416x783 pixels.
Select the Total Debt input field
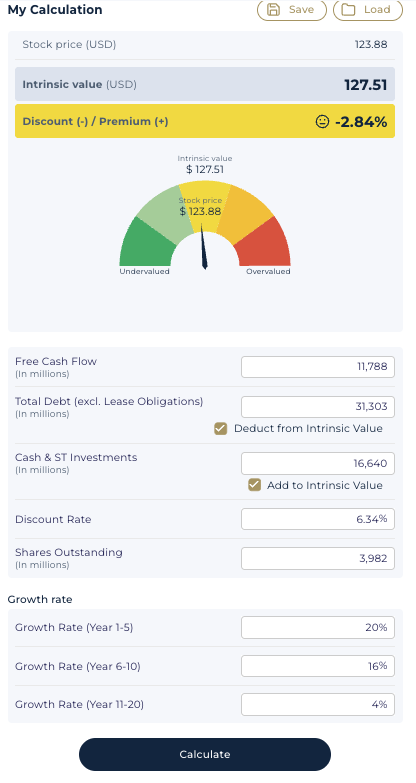coord(318,406)
